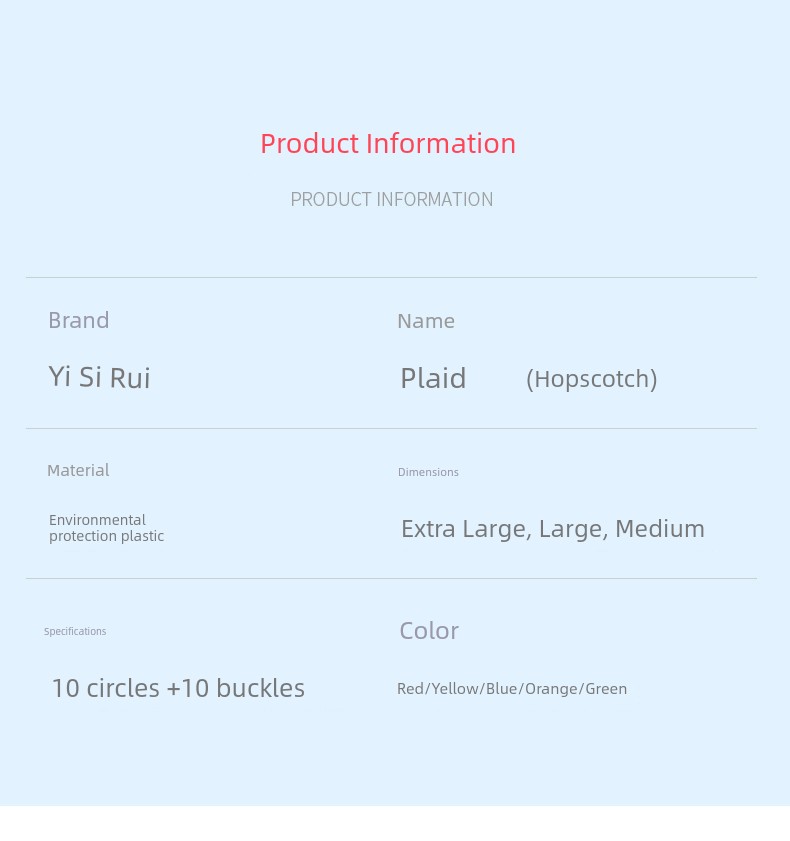The width and height of the screenshot is (790, 841).
Task: Click the Blue color option text
Action: [501, 689]
